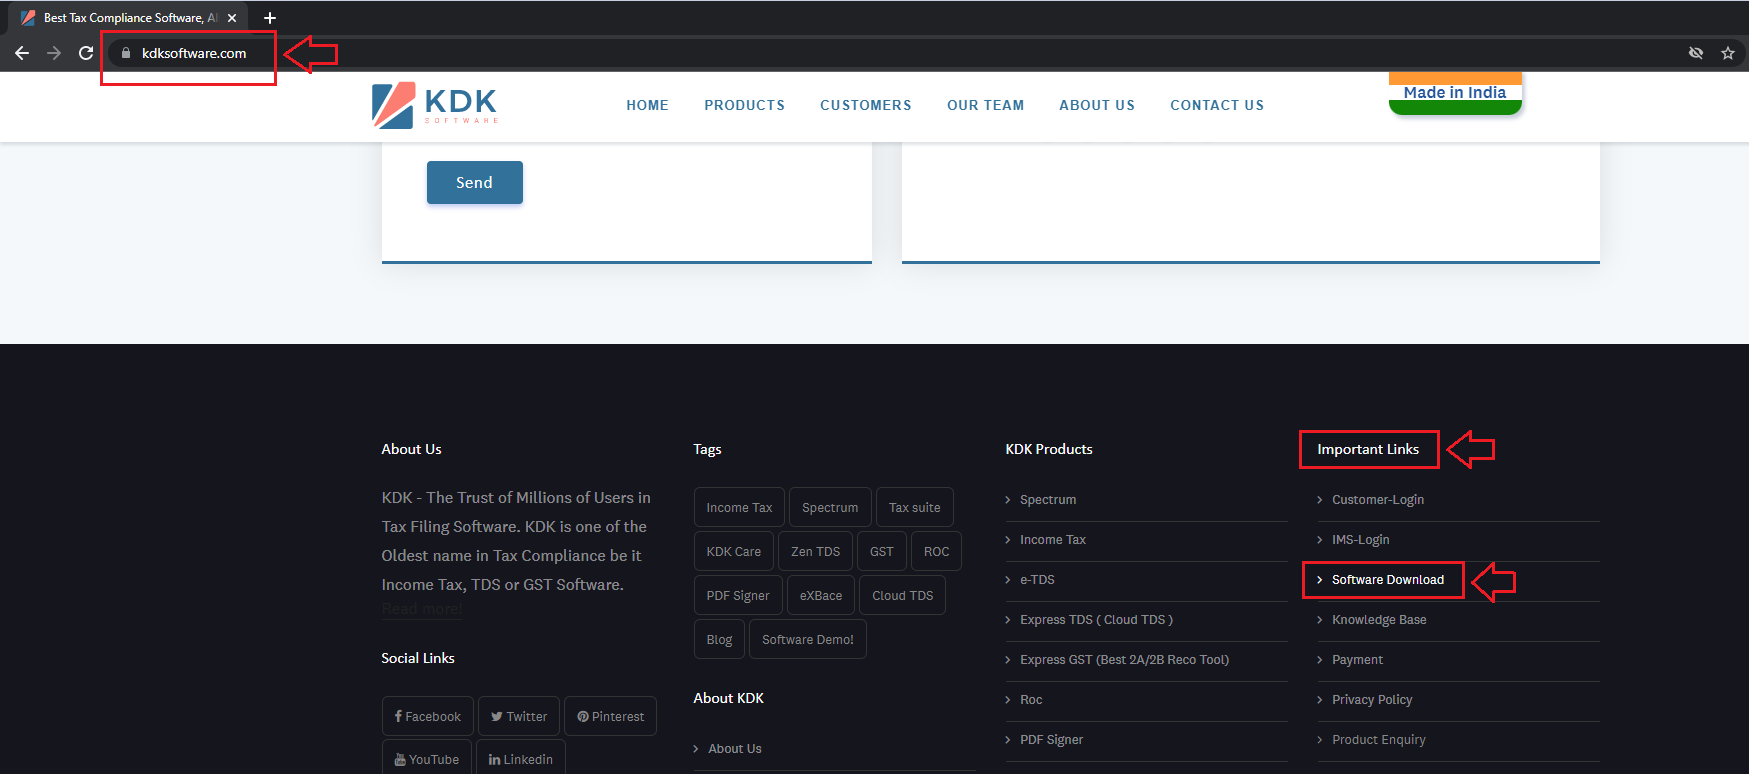This screenshot has height=774, width=1749.
Task: Open the Payment link
Action: (1357, 659)
